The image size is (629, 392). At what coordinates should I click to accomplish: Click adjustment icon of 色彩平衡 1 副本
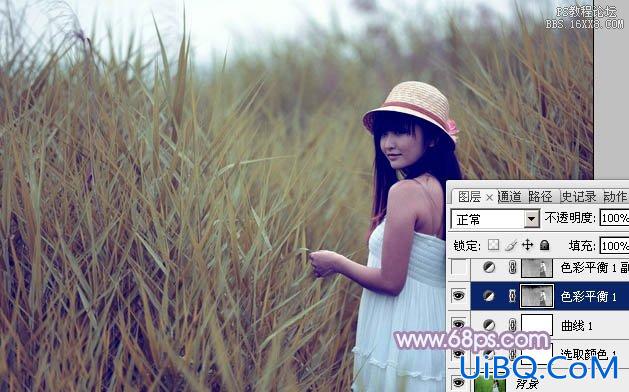489,268
